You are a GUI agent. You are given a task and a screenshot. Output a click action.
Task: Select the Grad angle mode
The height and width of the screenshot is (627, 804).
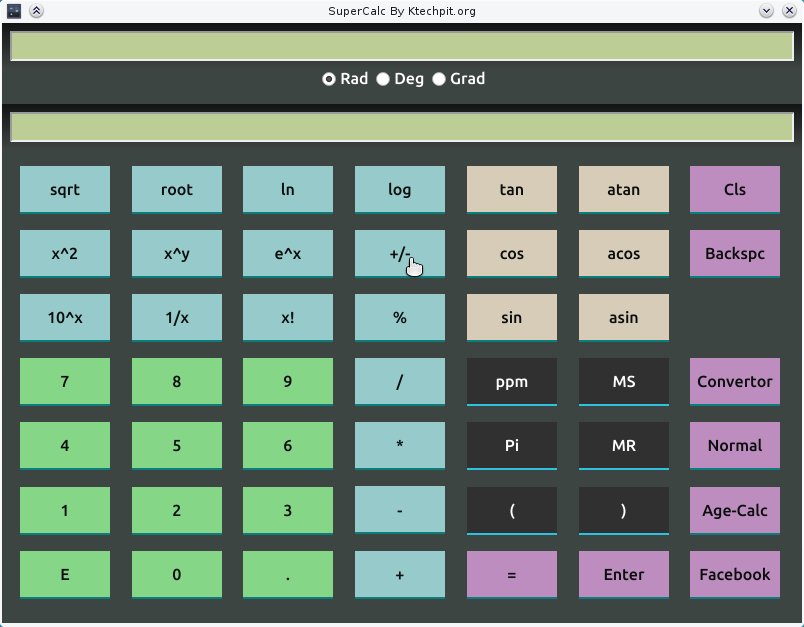click(x=458, y=79)
